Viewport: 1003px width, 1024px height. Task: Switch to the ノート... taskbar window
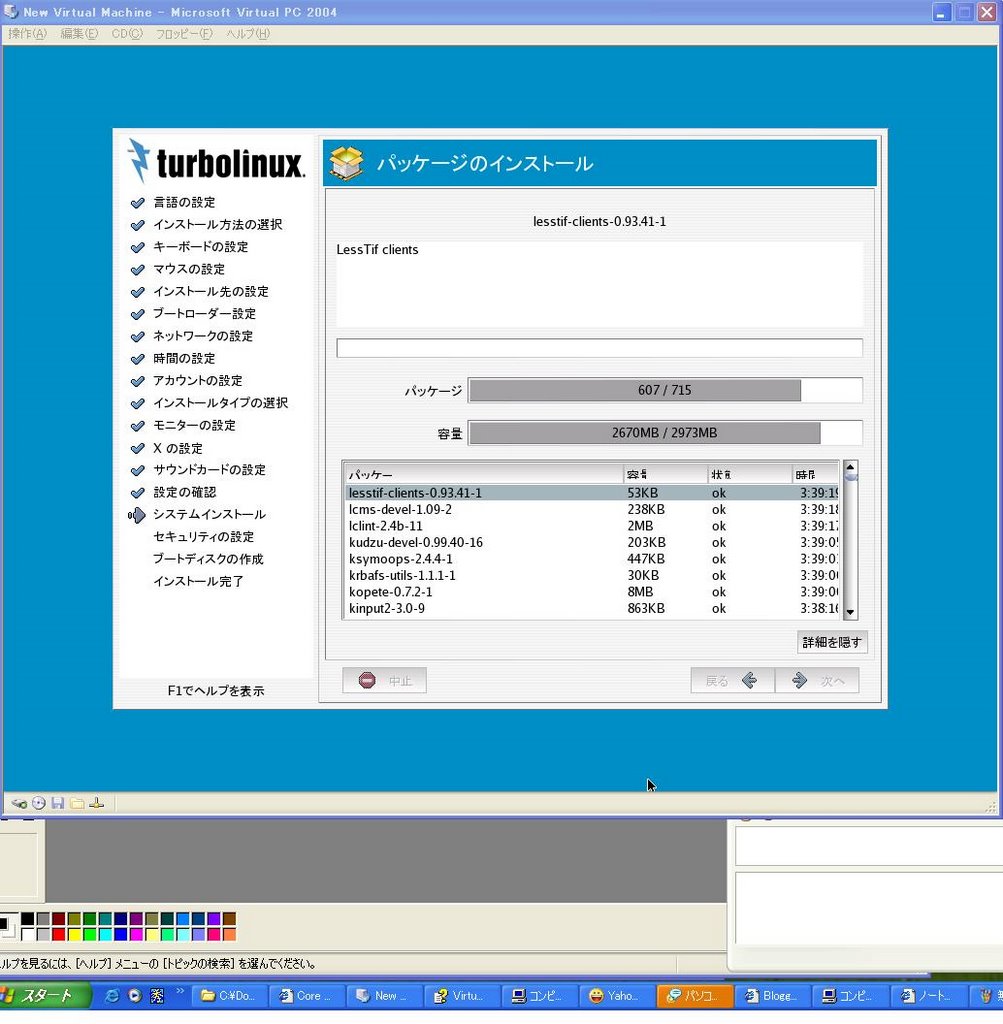point(927,995)
